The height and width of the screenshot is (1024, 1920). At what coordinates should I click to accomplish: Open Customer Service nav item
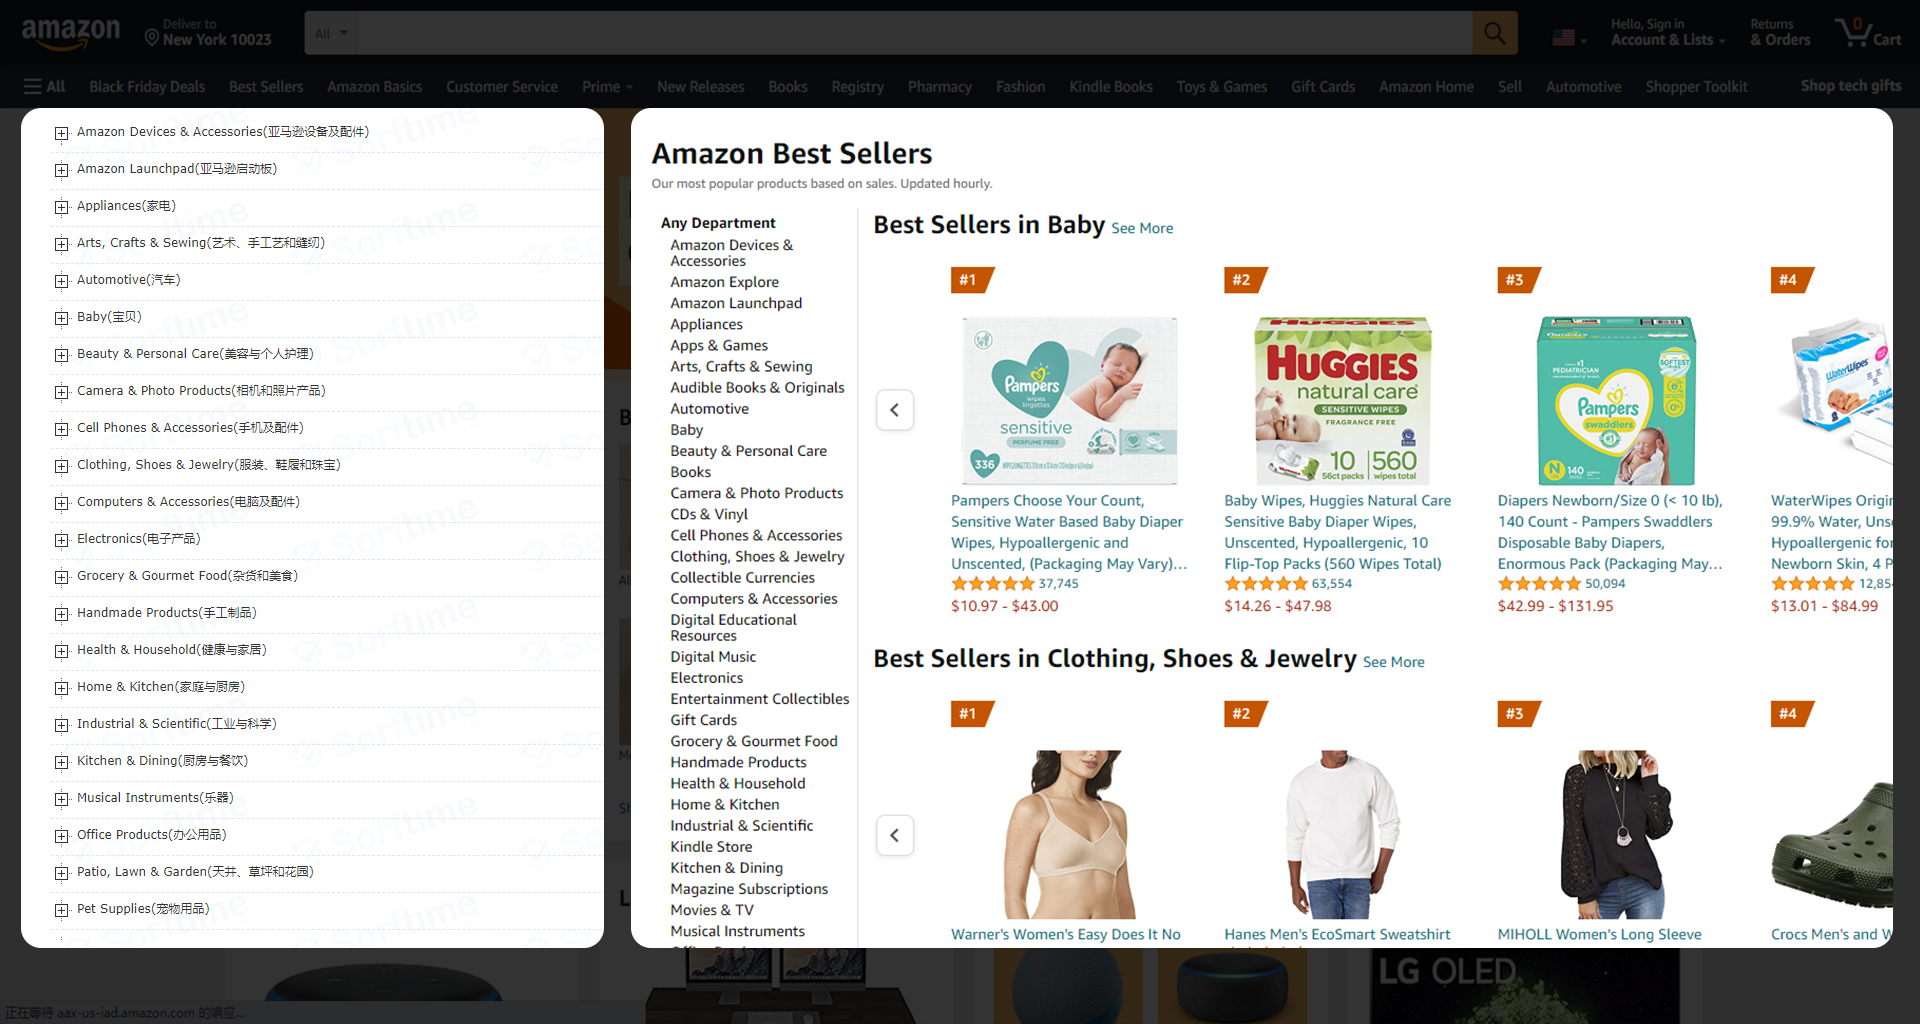pos(502,87)
